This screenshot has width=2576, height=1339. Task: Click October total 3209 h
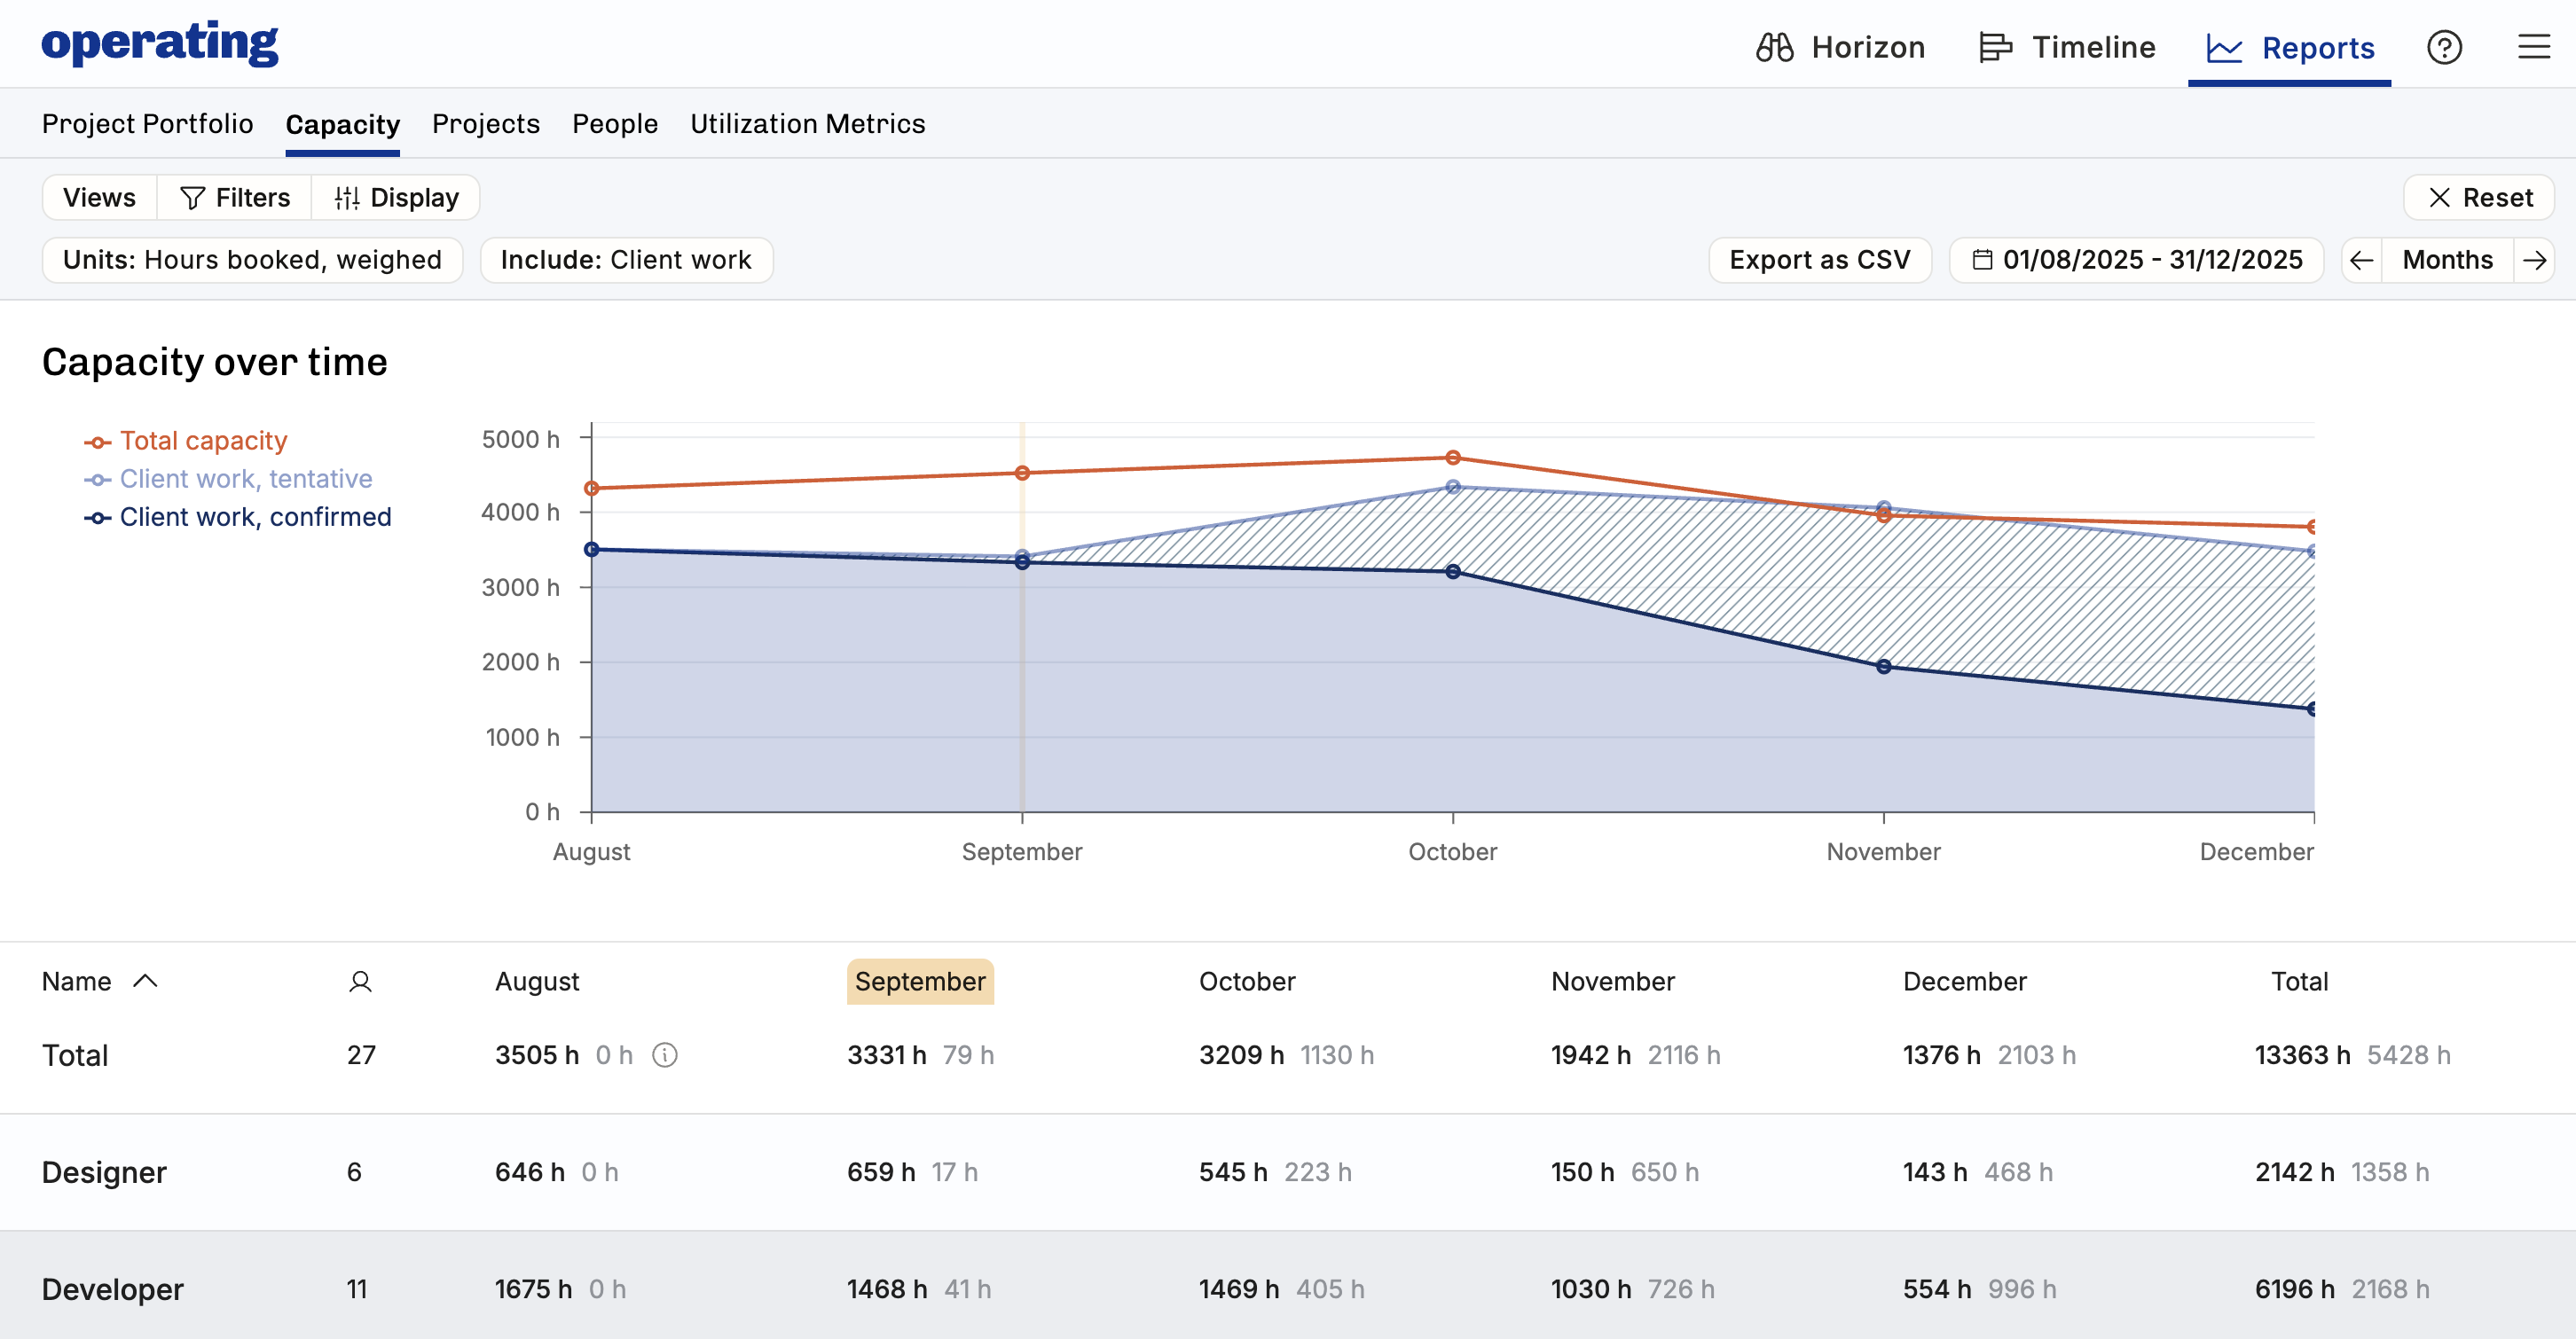click(1242, 1055)
